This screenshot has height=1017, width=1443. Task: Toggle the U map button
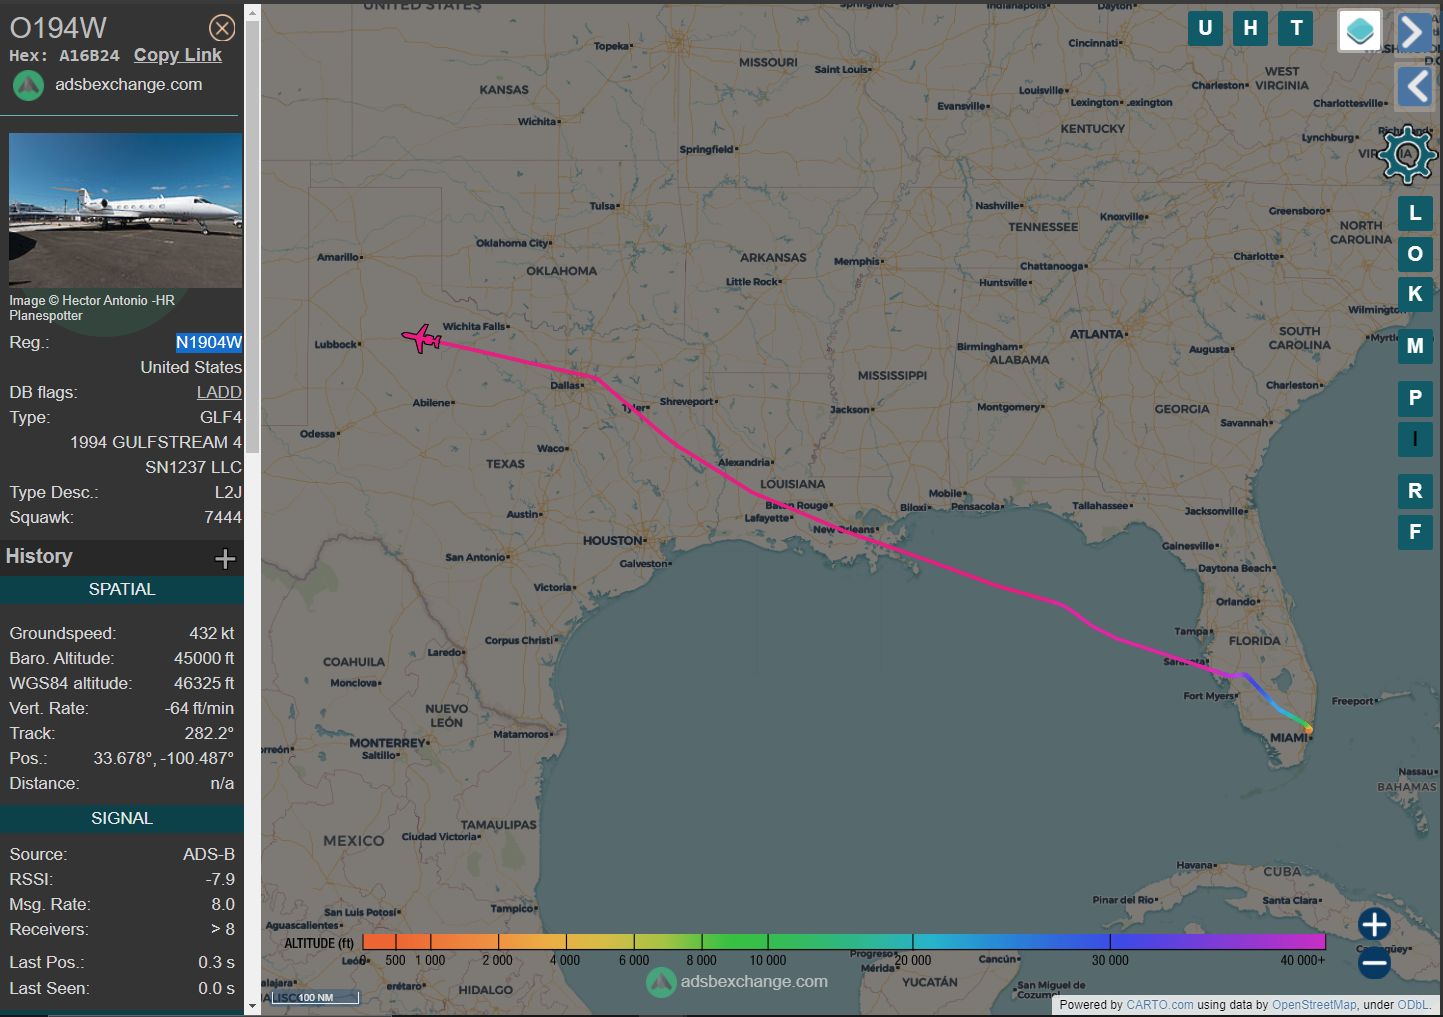[x=1205, y=28]
